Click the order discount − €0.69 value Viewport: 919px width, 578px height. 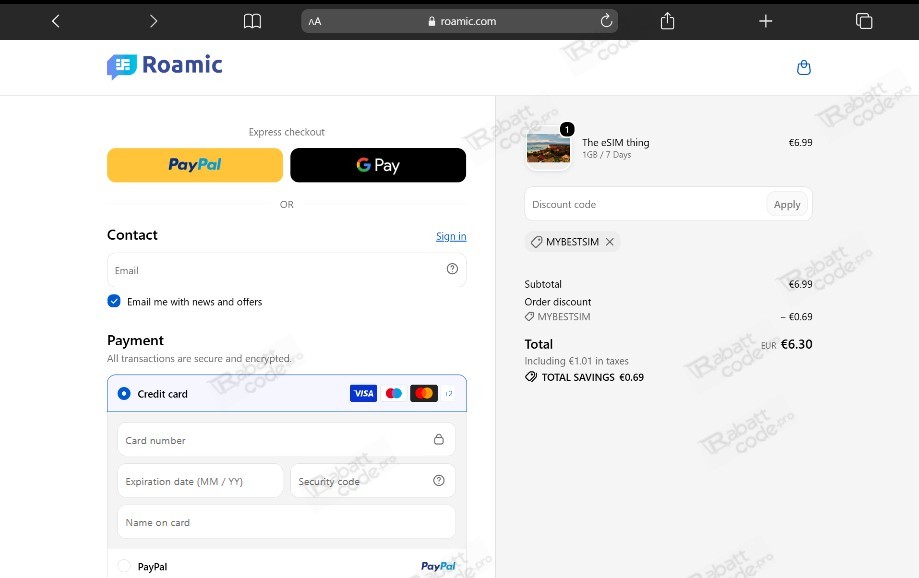coord(796,317)
